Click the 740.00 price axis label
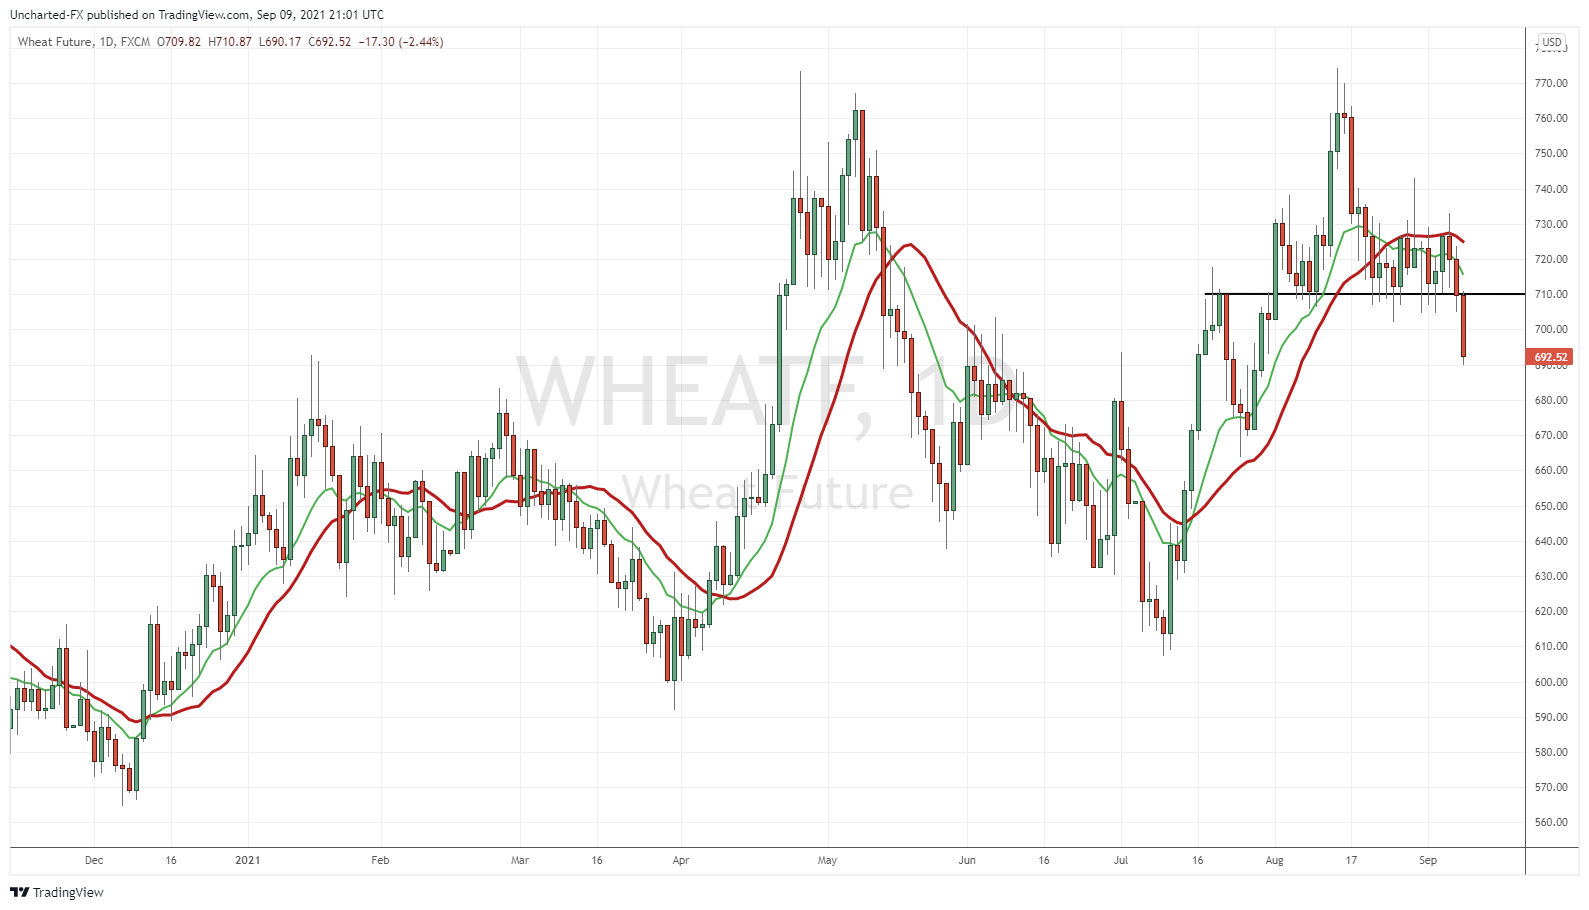Viewport: 1589px width, 910px height. tap(1551, 189)
